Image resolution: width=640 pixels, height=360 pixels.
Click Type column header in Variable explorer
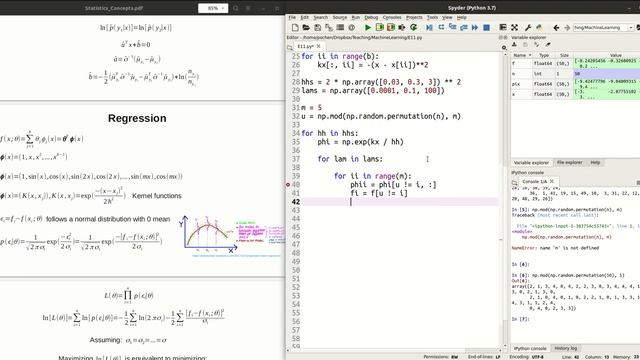[x=544, y=55]
